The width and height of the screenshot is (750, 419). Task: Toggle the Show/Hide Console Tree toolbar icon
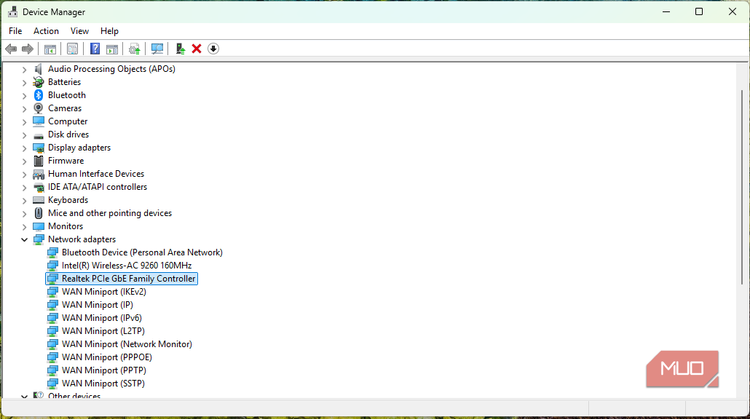(50, 49)
